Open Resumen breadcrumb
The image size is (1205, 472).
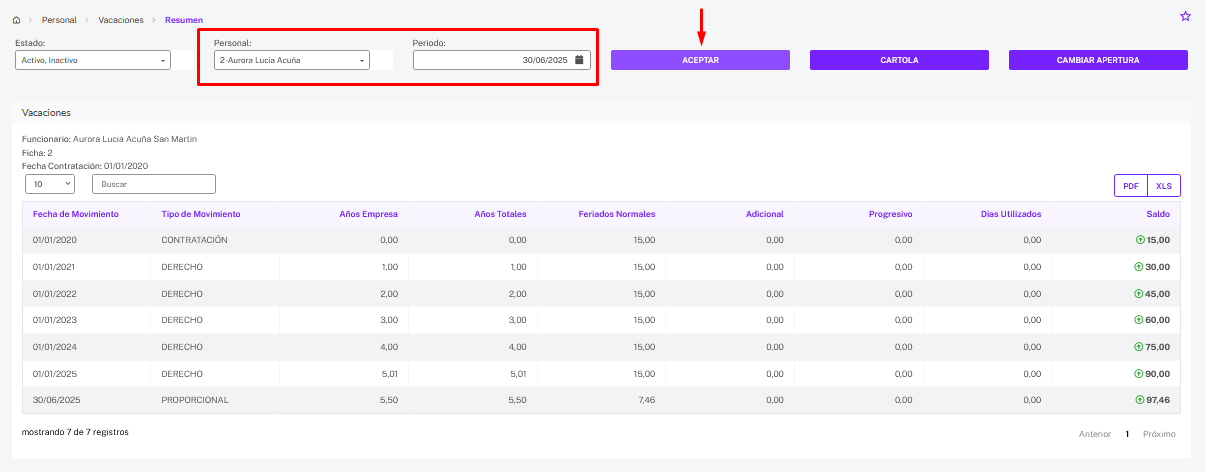pyautogui.click(x=182, y=20)
